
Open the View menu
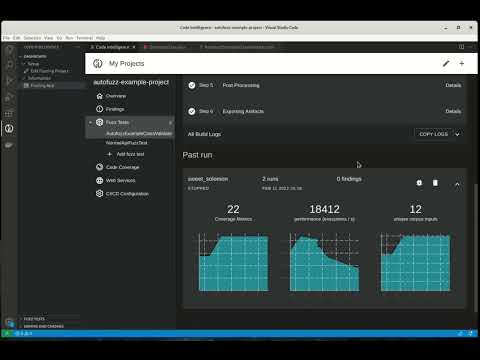(49, 38)
